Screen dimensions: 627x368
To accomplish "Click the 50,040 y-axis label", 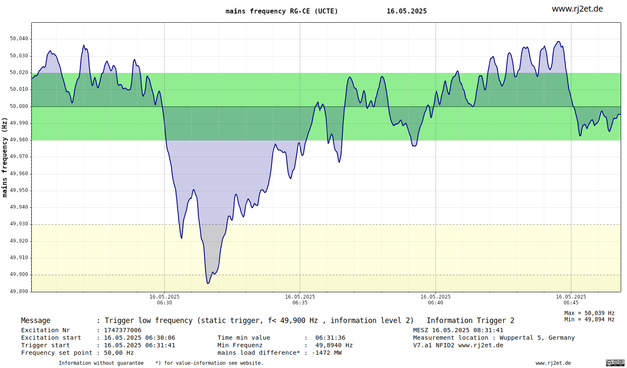I will click(x=20, y=39).
